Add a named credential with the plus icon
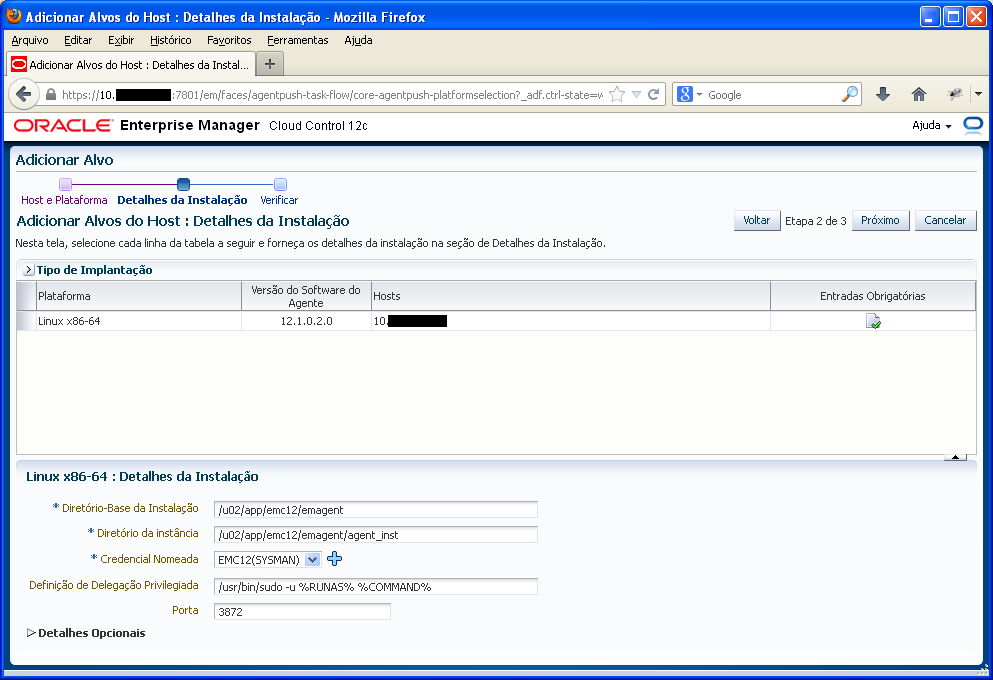This screenshot has height=680, width=993. coord(334,559)
